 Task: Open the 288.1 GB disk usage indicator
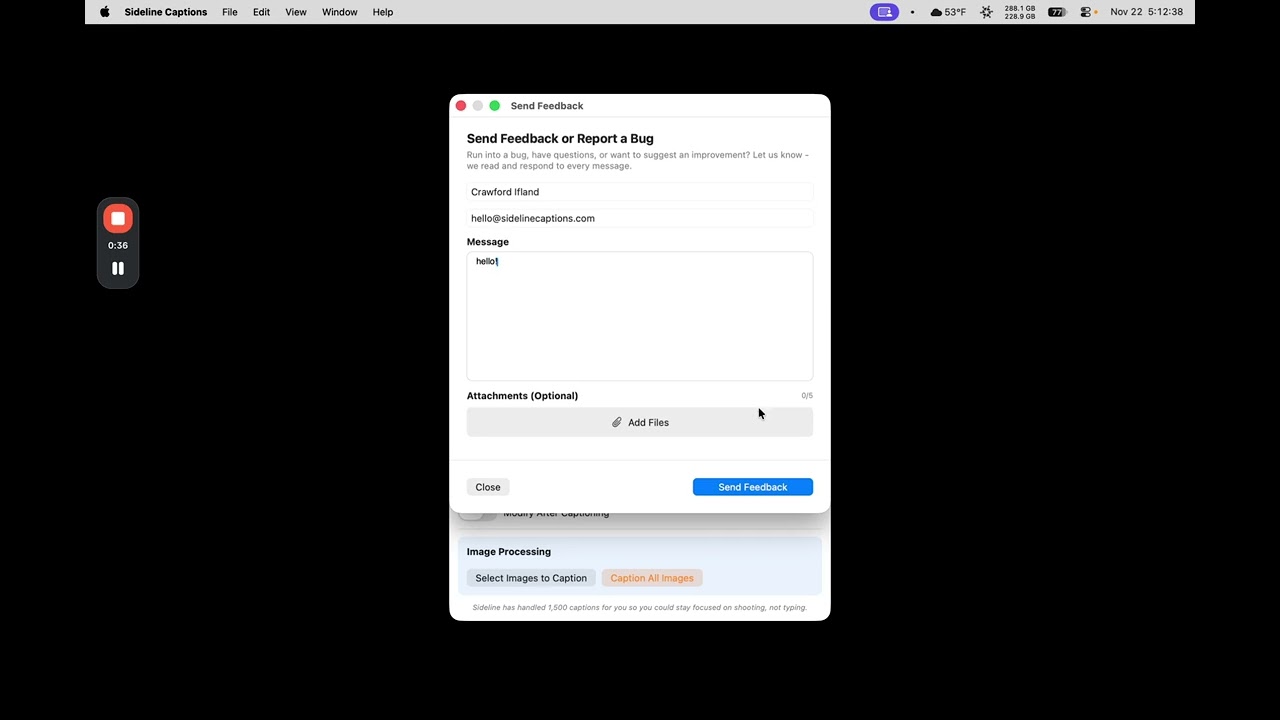pos(1020,12)
